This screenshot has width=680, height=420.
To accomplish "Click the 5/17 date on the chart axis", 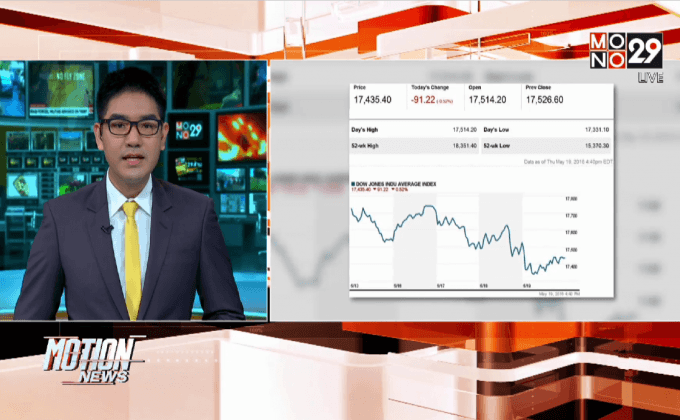I will coord(441,286).
